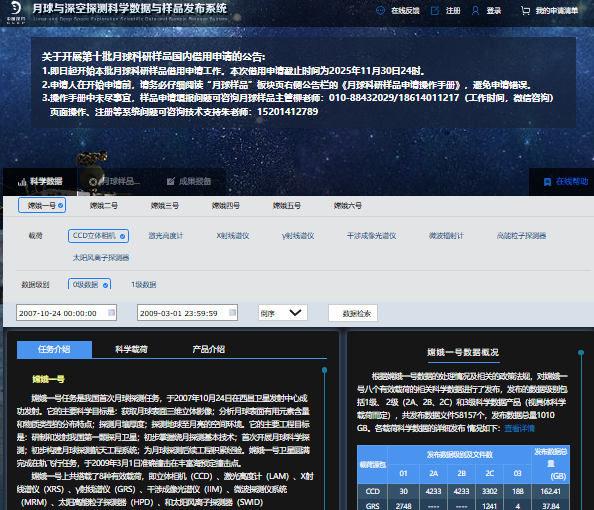594x510 pixels.
Task: Click the 登录 user icon
Action: 475,11
